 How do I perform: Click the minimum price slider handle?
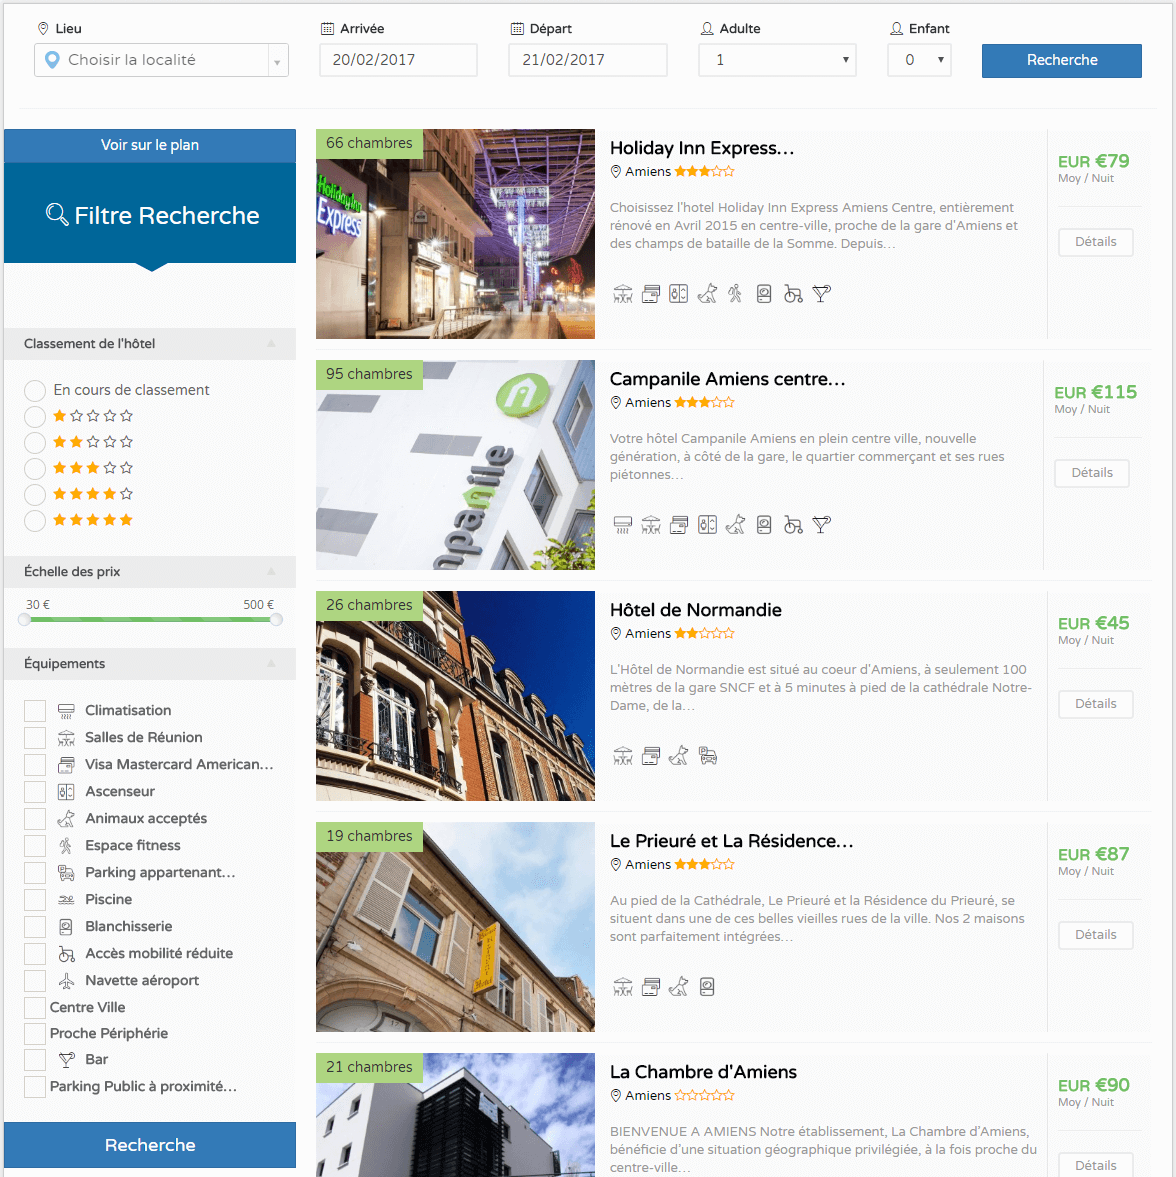[x=25, y=620]
